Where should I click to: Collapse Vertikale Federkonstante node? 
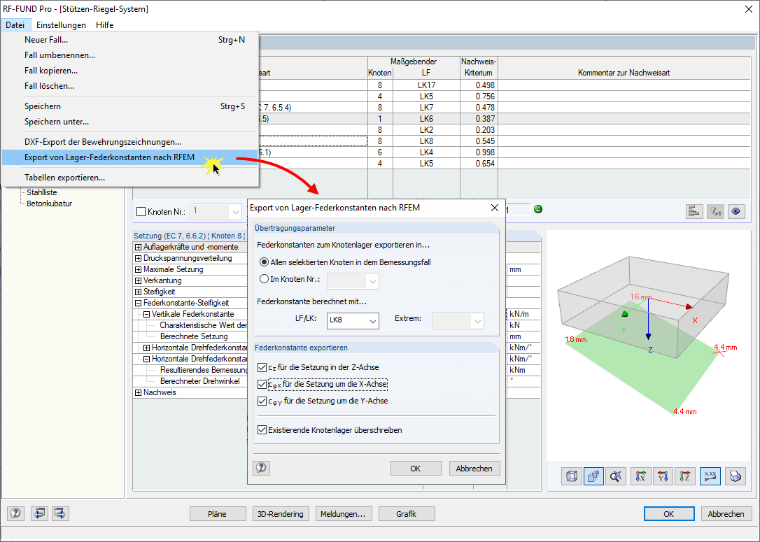tap(146, 314)
